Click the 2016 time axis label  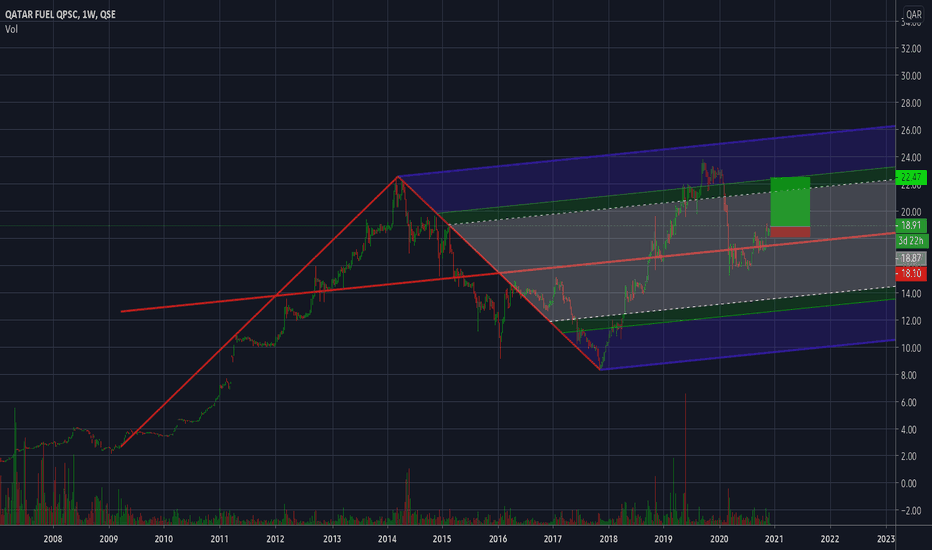(498, 539)
